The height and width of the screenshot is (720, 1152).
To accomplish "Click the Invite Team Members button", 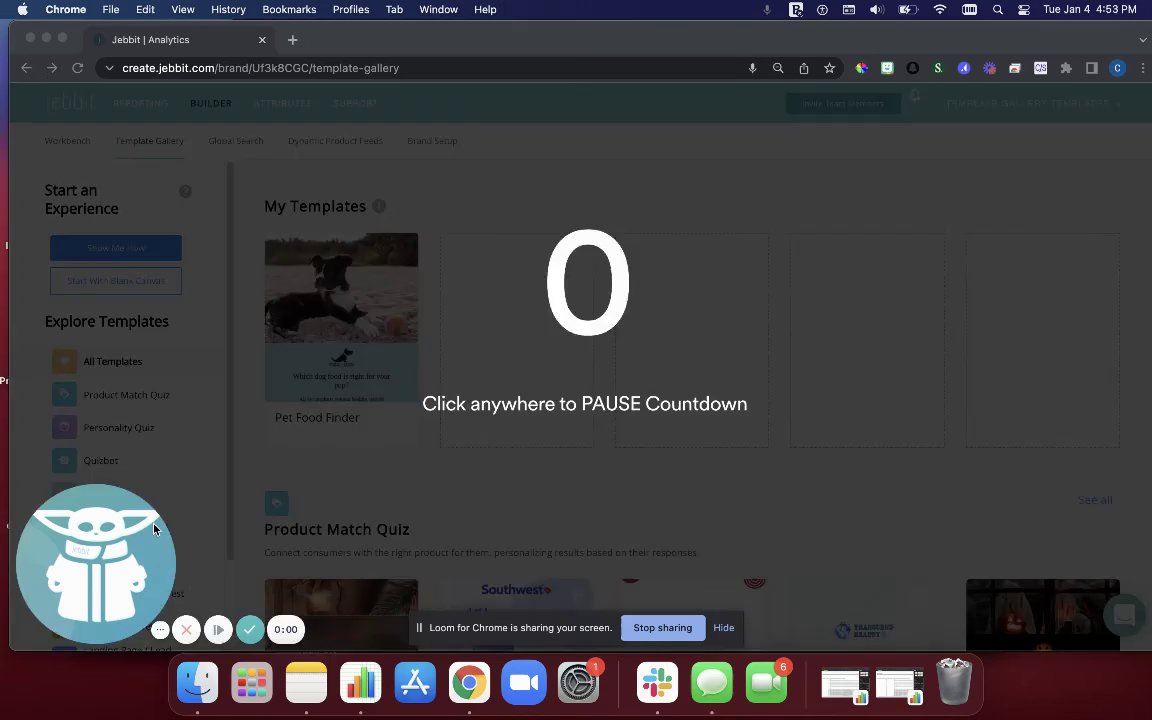I will (x=843, y=104).
